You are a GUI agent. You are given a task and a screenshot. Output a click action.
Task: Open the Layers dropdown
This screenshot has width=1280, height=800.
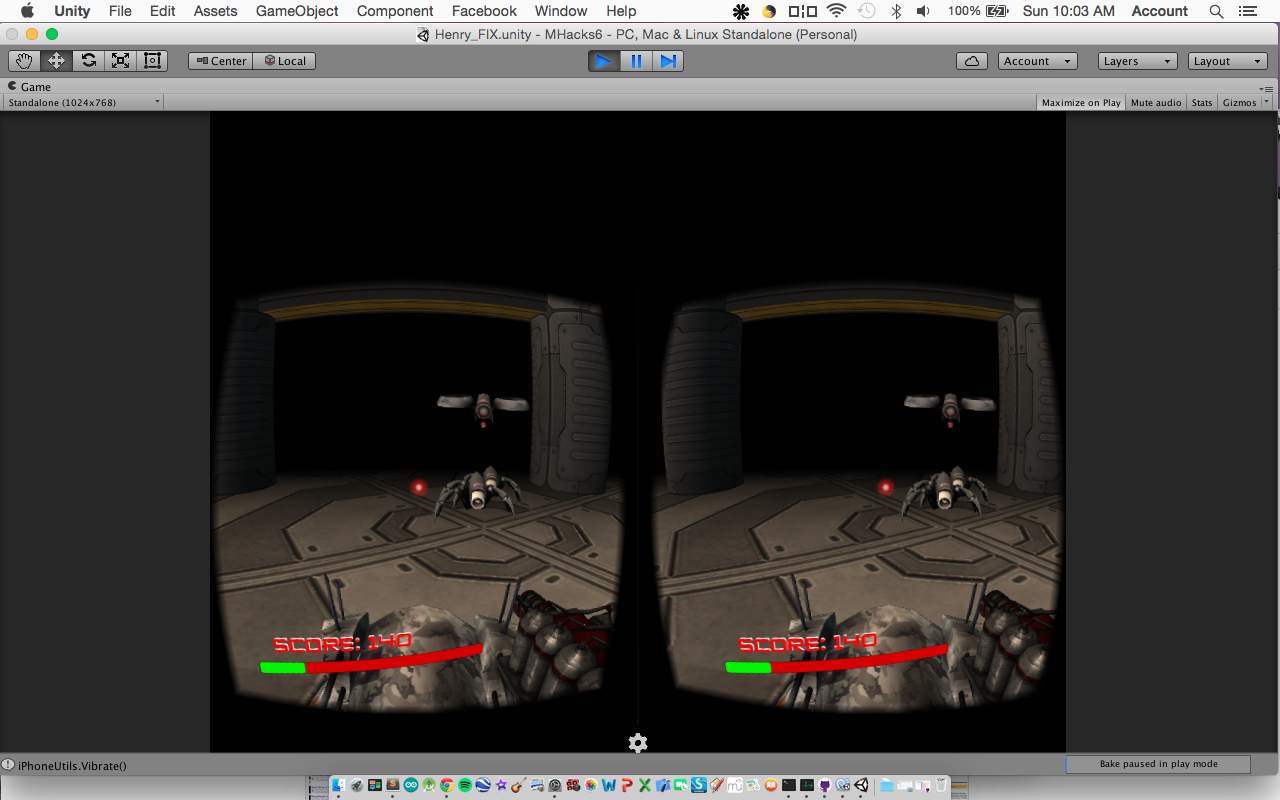[x=1137, y=61]
